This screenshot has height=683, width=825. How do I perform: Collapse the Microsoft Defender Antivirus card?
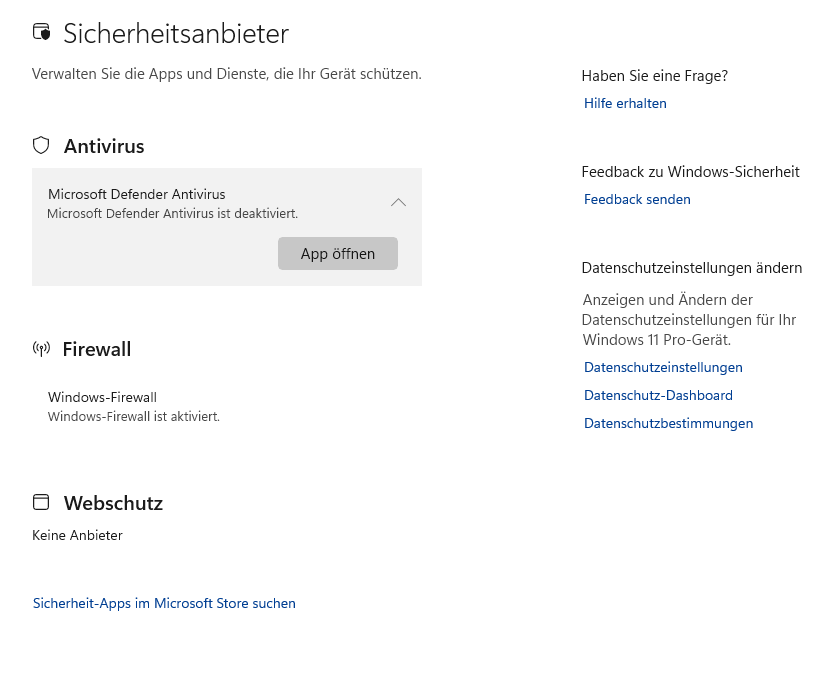point(398,203)
